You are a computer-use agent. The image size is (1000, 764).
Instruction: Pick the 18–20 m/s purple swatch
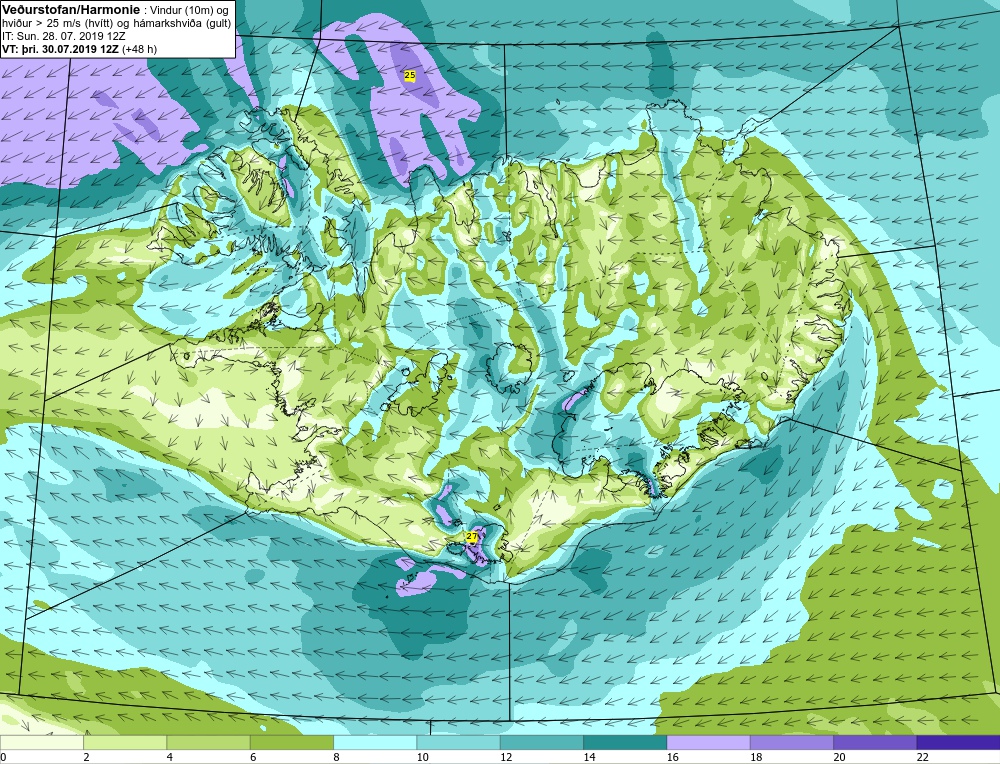coord(791,742)
